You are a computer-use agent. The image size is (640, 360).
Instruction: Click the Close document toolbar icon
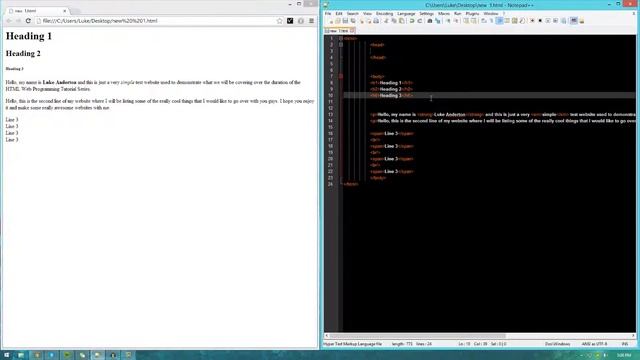[361, 20]
